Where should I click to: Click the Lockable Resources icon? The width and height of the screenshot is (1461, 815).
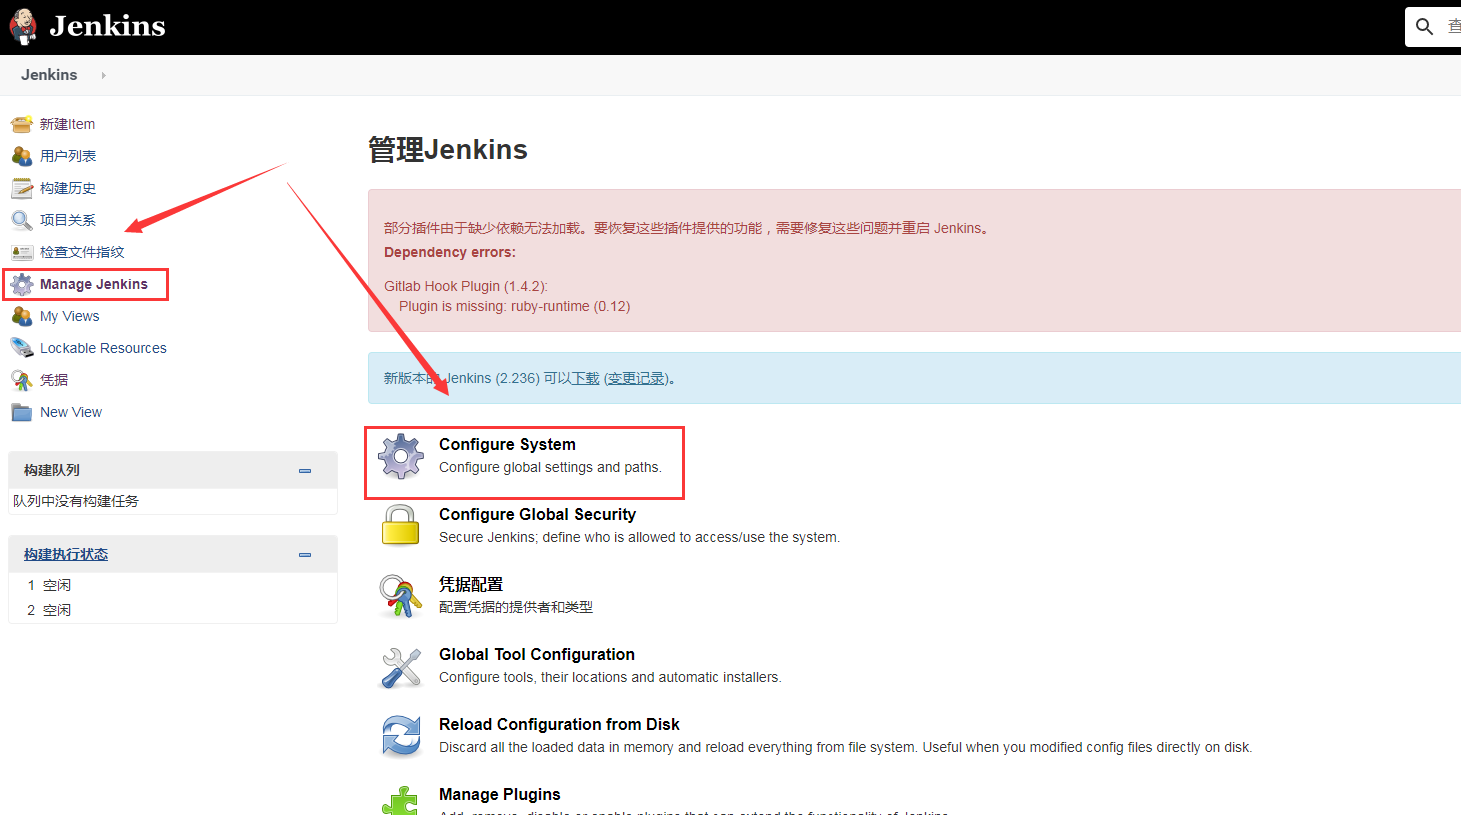click(x=21, y=348)
